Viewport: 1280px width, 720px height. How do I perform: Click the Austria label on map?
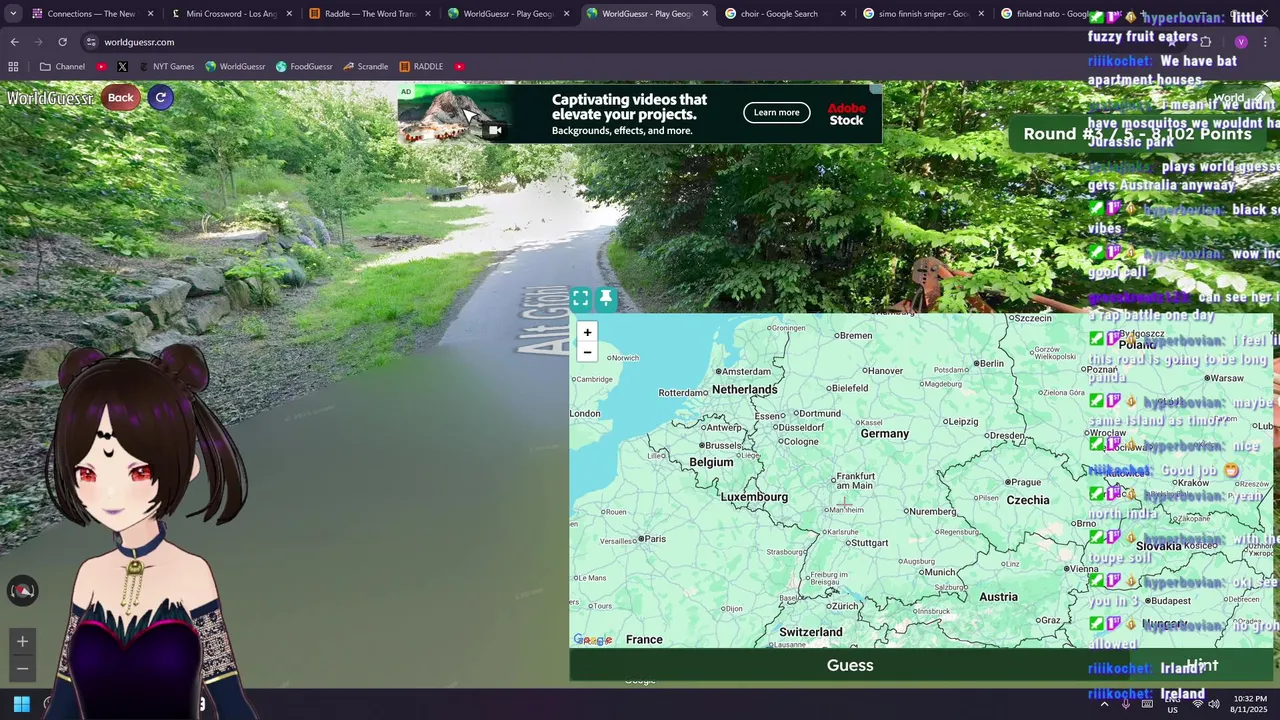pos(998,597)
